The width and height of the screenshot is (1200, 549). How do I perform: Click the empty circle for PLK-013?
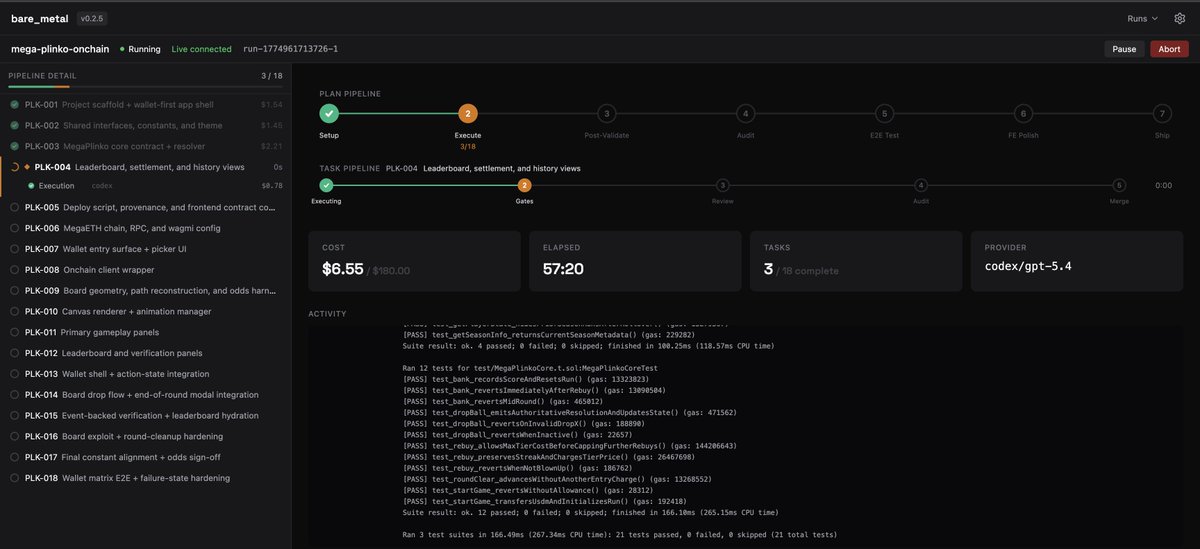coord(15,373)
